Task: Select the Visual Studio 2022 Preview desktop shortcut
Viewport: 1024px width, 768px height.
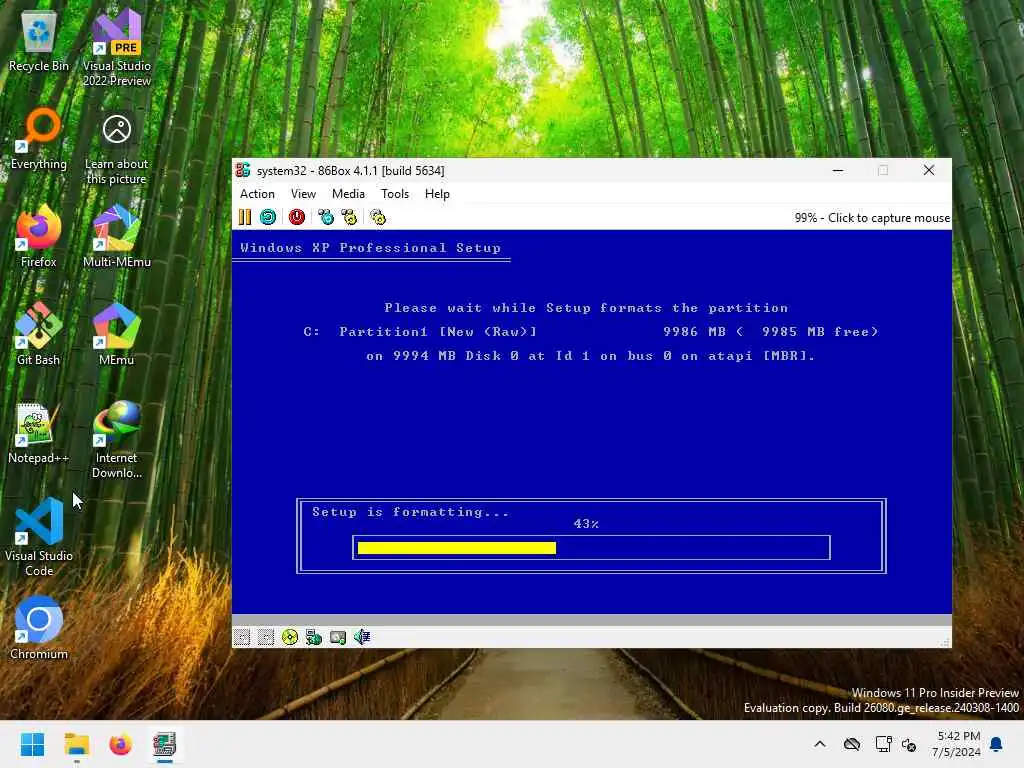Action: (117, 49)
